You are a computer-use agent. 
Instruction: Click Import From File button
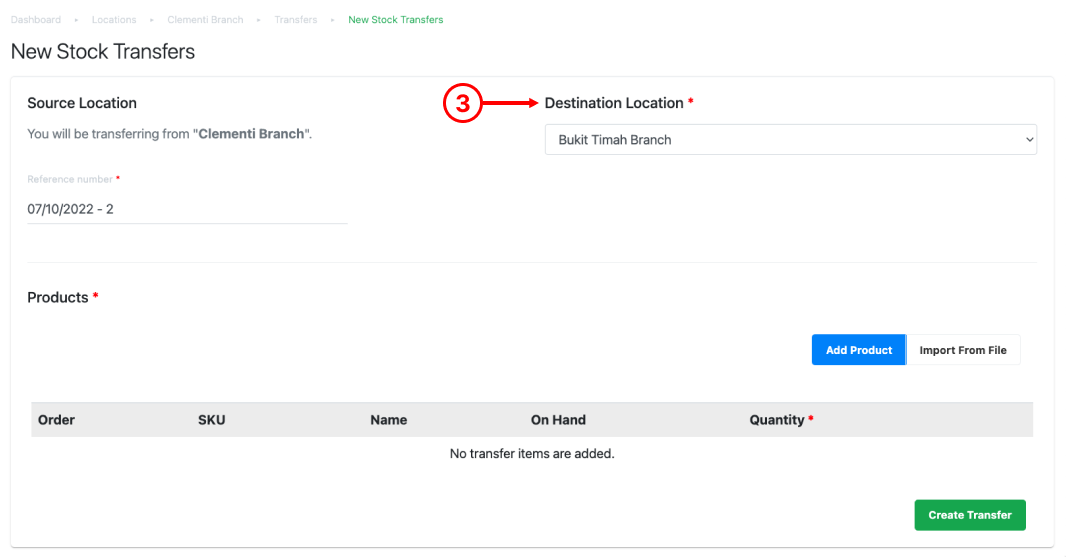click(963, 350)
